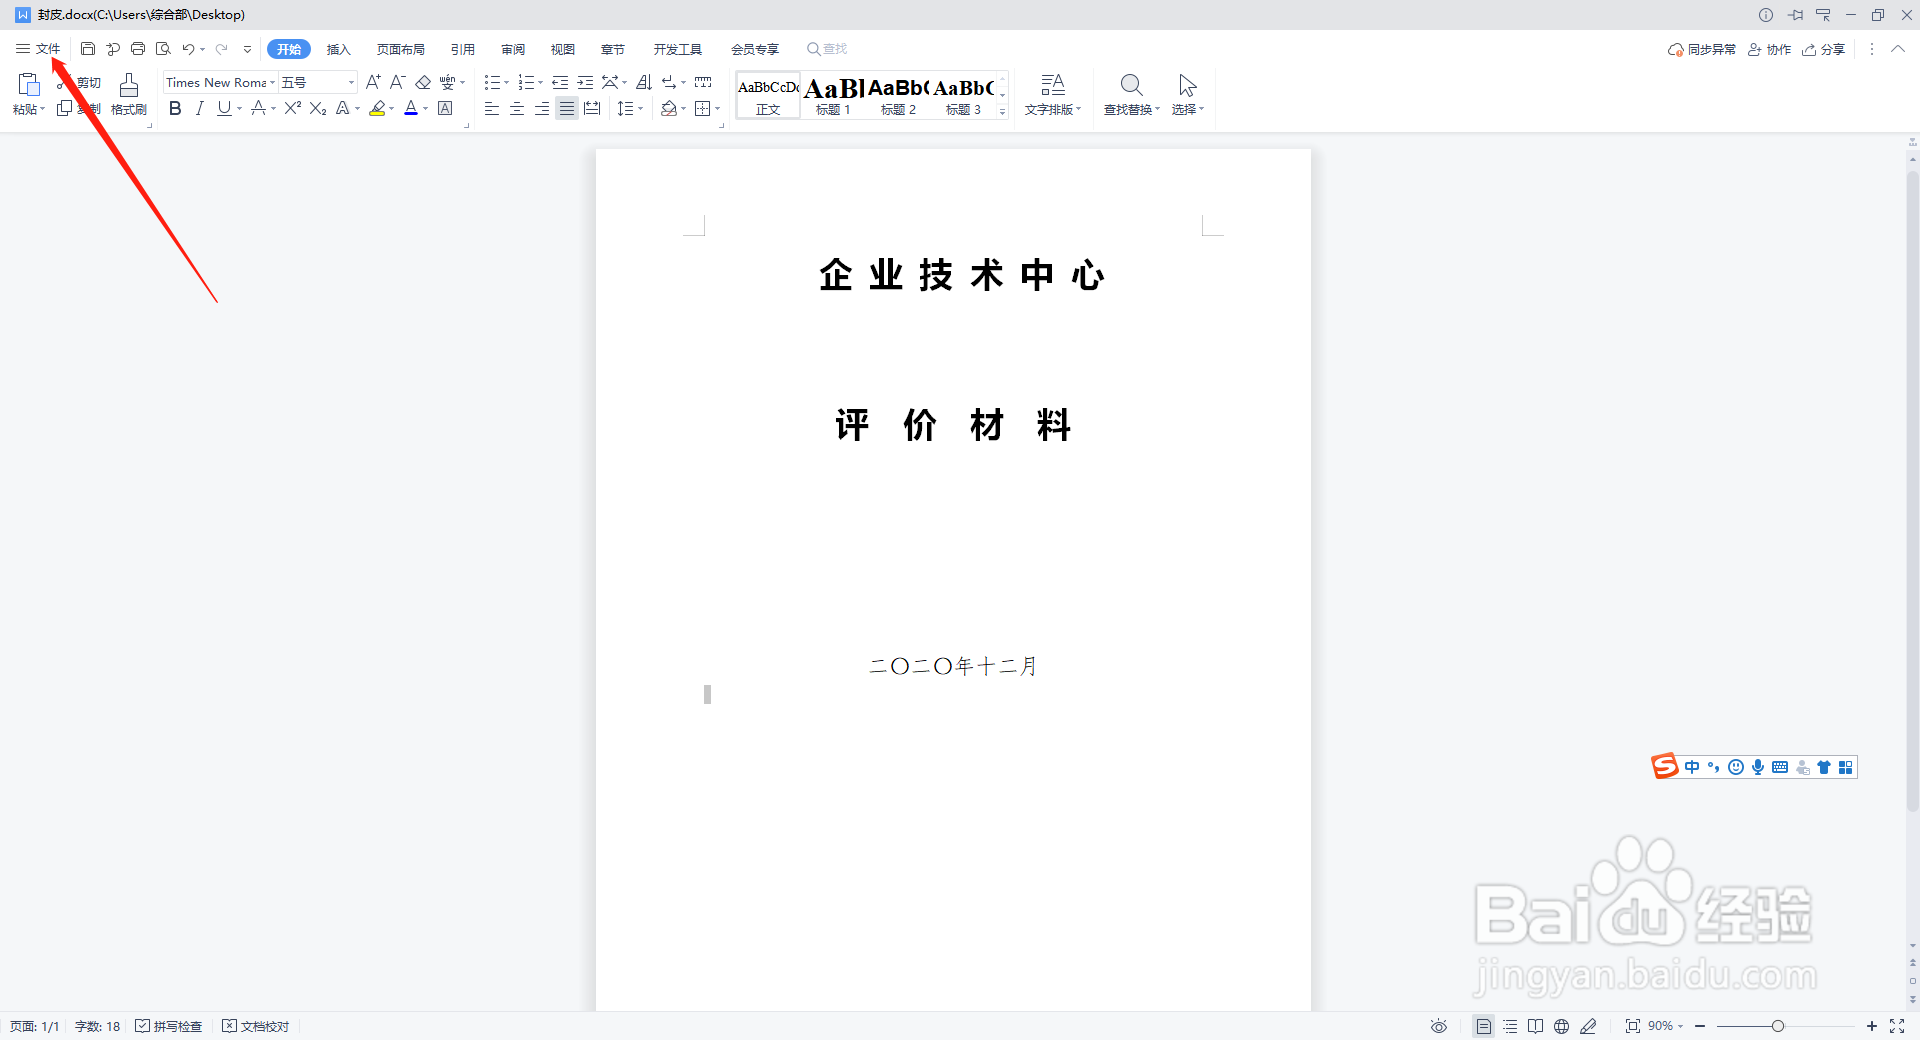The width and height of the screenshot is (1920, 1040).
Task: Click the Increase Indent icon
Action: [x=585, y=82]
